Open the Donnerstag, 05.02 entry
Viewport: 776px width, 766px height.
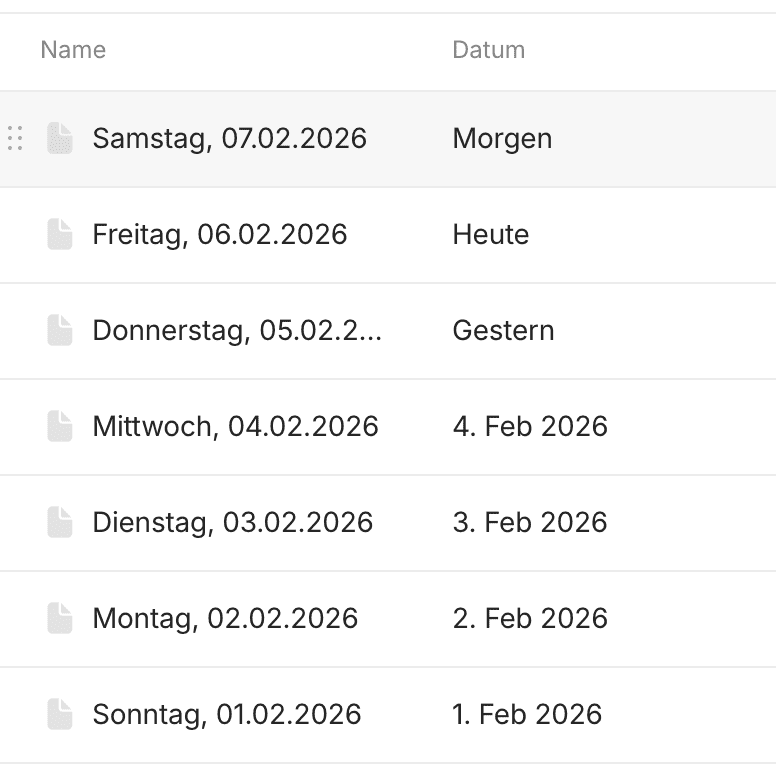[x=237, y=331]
